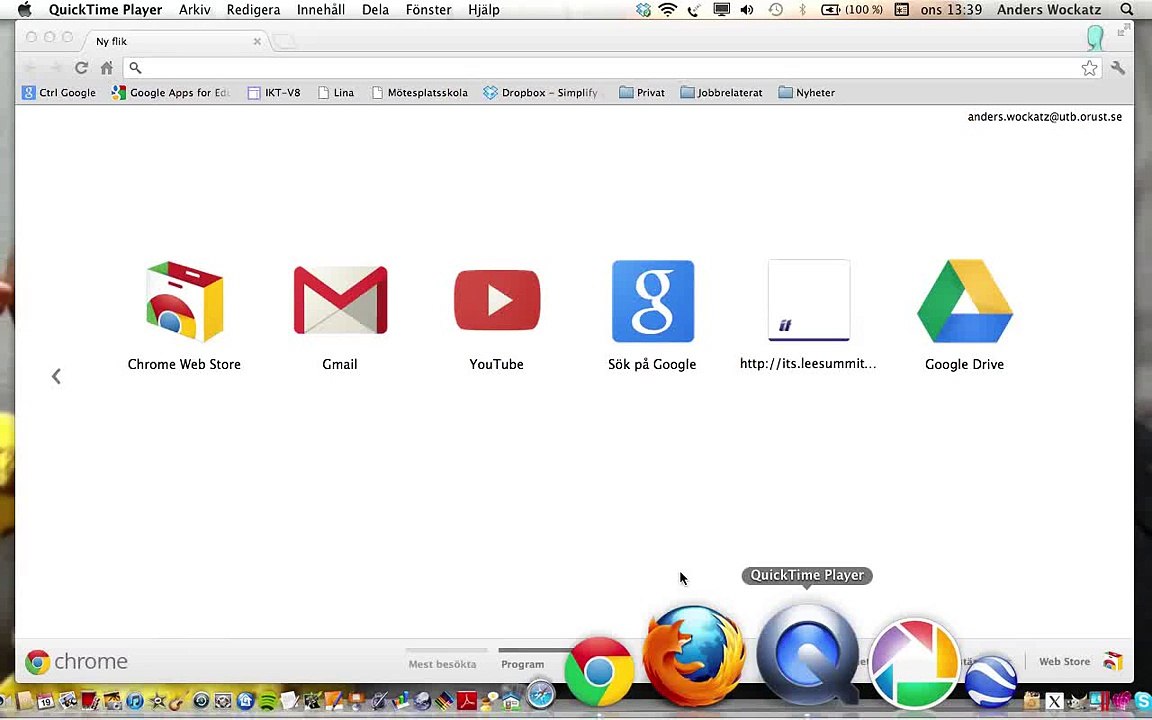Screen dimensions: 1152x720
Task: Open the volume control in menu bar
Action: (747, 10)
